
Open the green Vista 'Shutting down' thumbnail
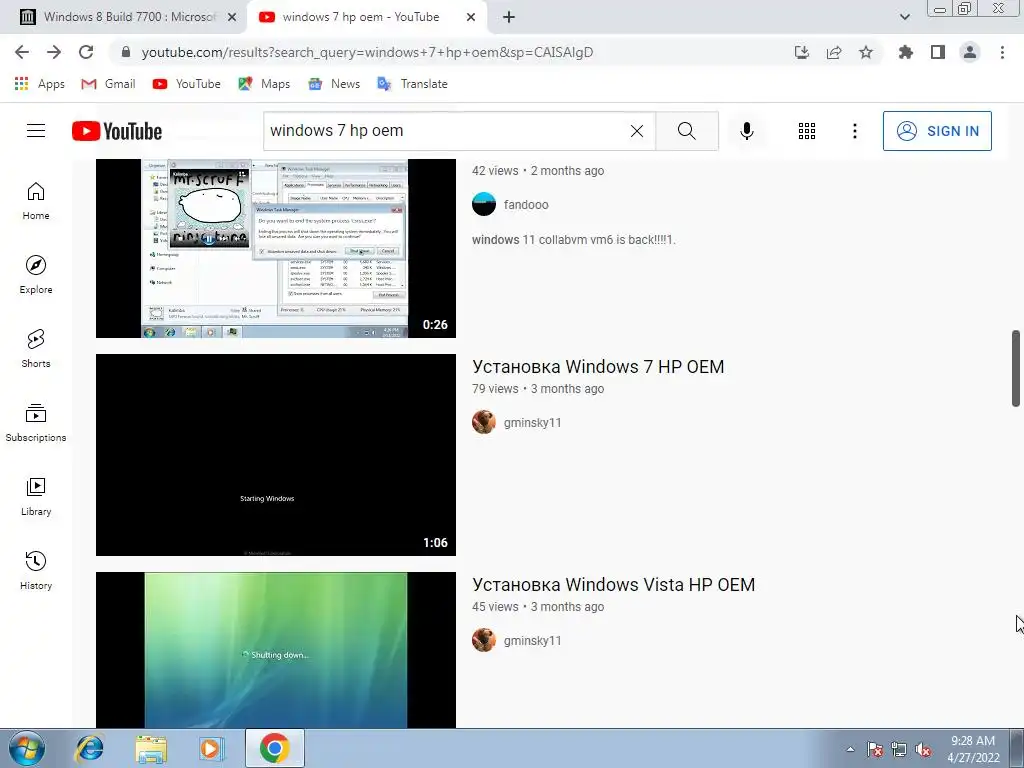coord(276,650)
